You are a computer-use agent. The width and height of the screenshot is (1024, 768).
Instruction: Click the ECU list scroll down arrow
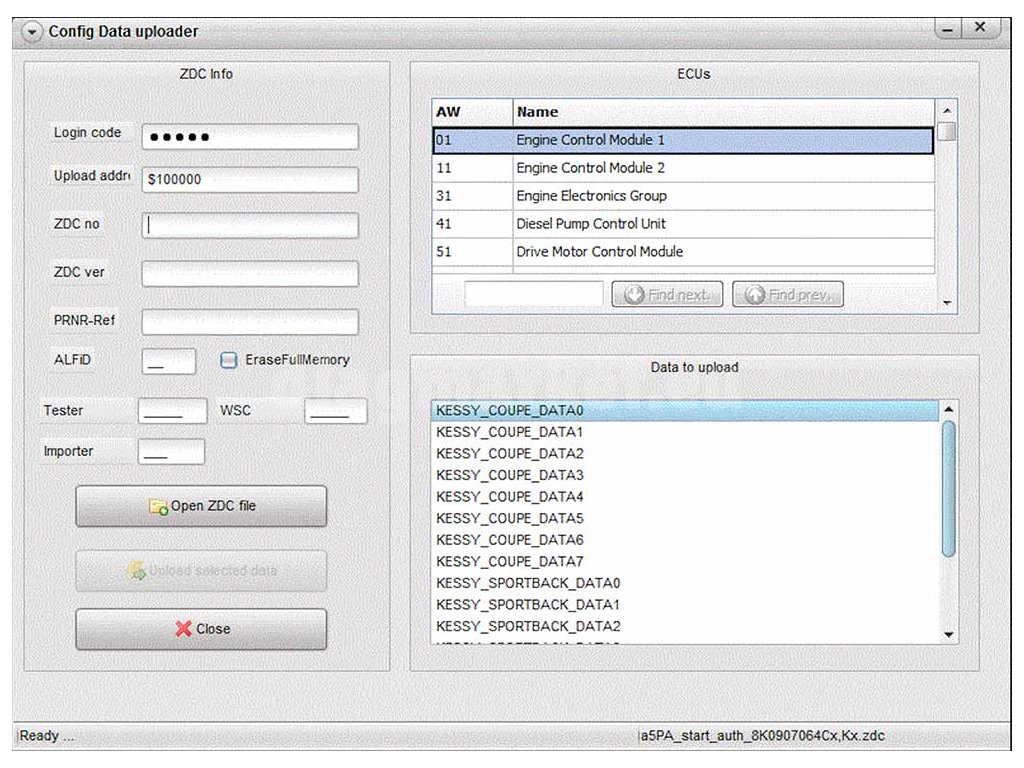click(946, 302)
